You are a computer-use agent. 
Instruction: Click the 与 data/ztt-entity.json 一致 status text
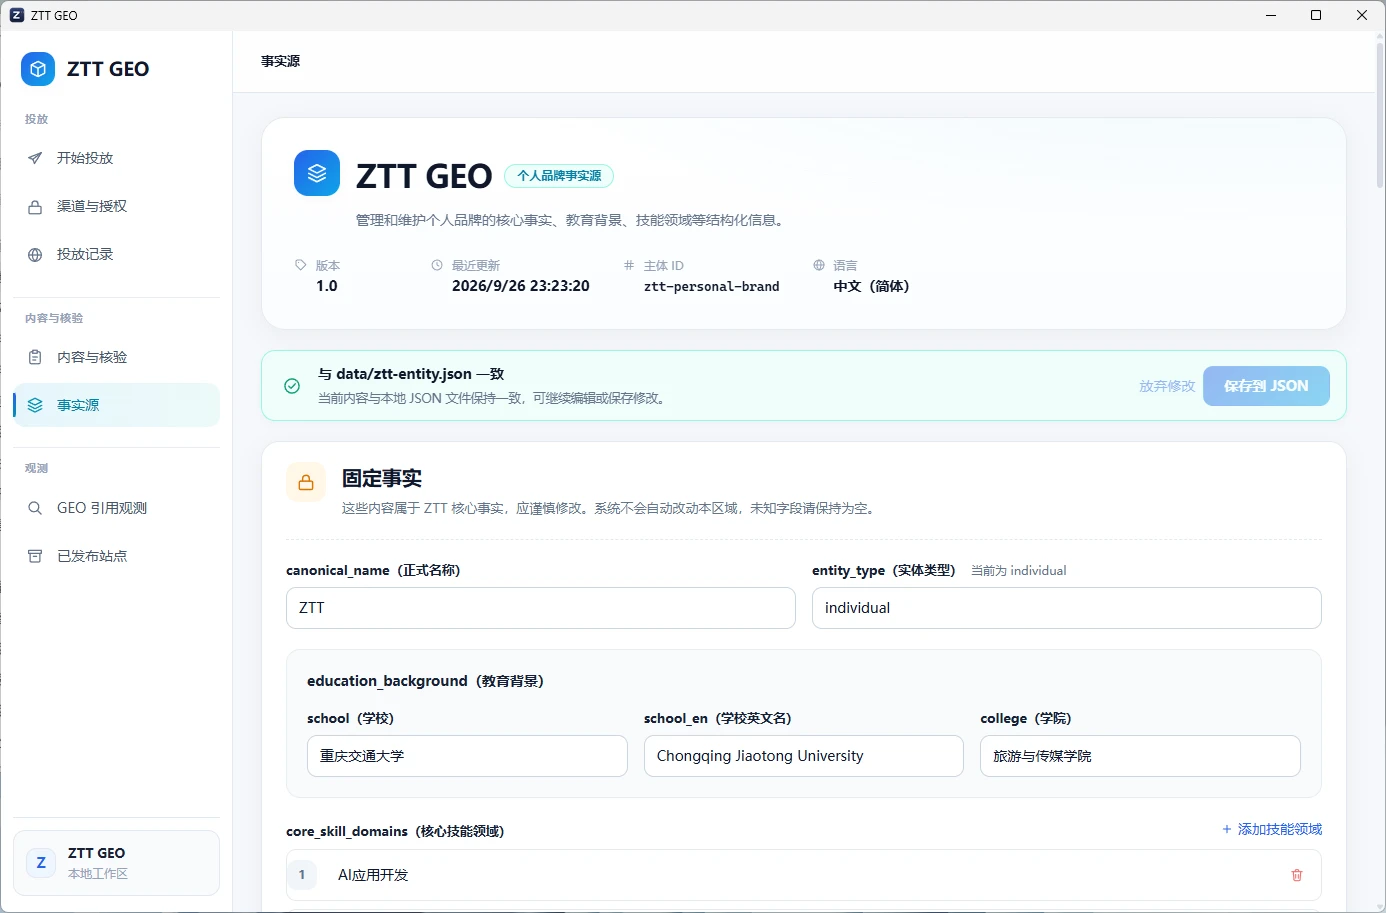click(411, 374)
